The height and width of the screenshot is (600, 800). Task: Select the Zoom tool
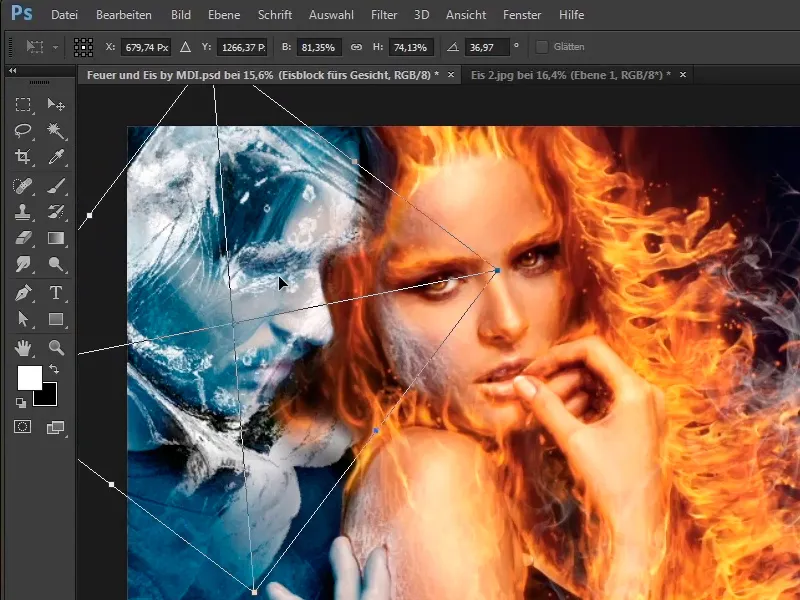coord(56,348)
